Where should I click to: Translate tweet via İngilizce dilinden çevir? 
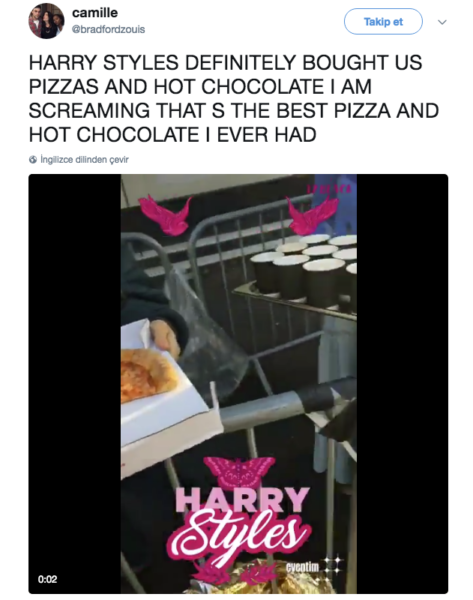85,160
